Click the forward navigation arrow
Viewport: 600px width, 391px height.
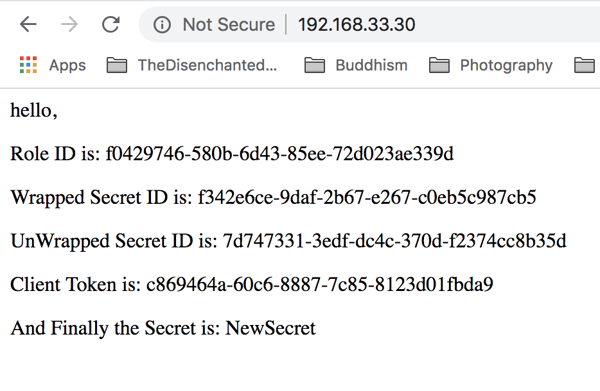(69, 24)
